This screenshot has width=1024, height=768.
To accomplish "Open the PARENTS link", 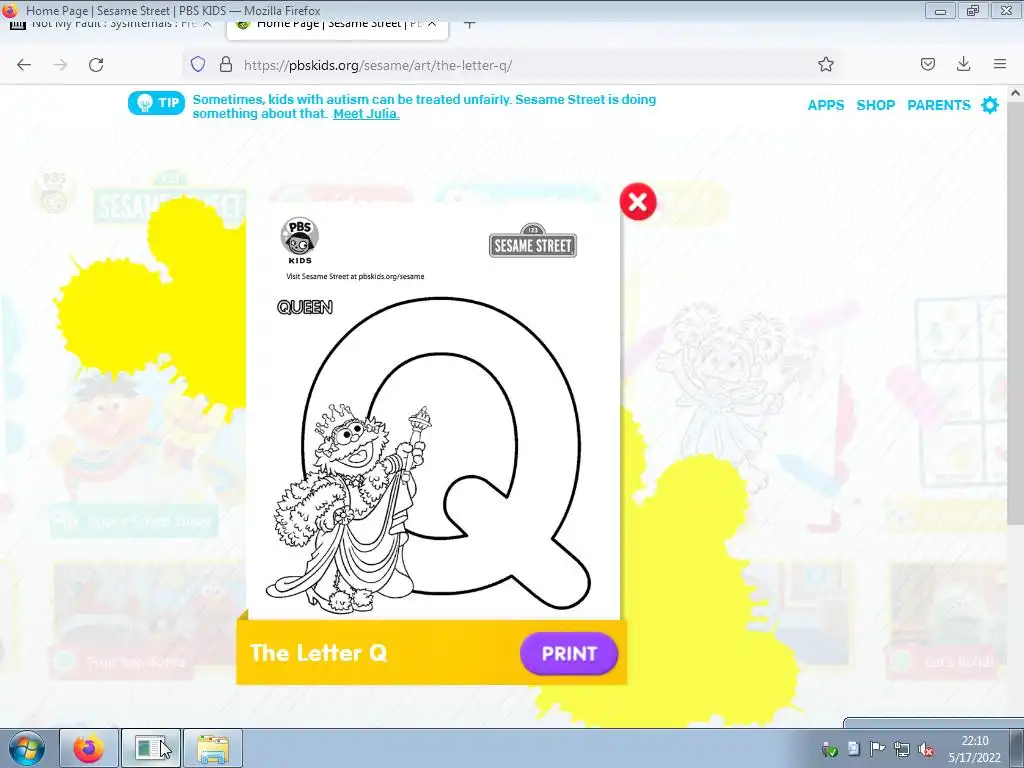I will 938,105.
